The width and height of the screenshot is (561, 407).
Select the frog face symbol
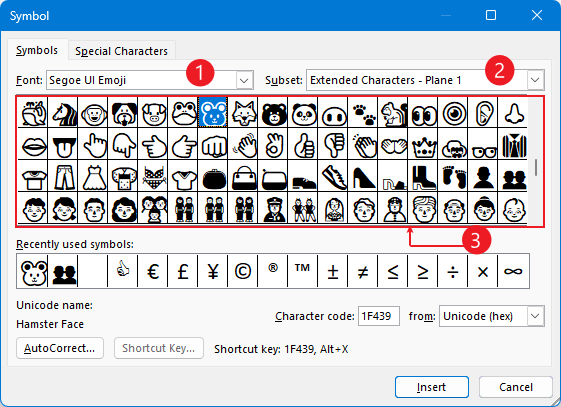tap(184, 112)
